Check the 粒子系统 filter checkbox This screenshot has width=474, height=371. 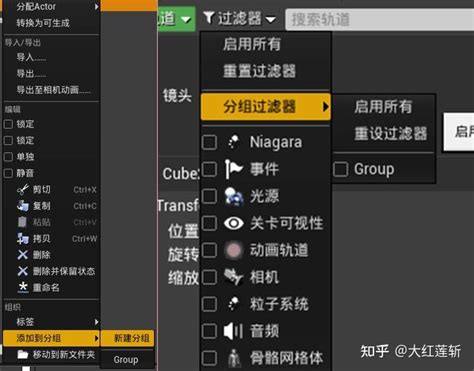point(209,304)
